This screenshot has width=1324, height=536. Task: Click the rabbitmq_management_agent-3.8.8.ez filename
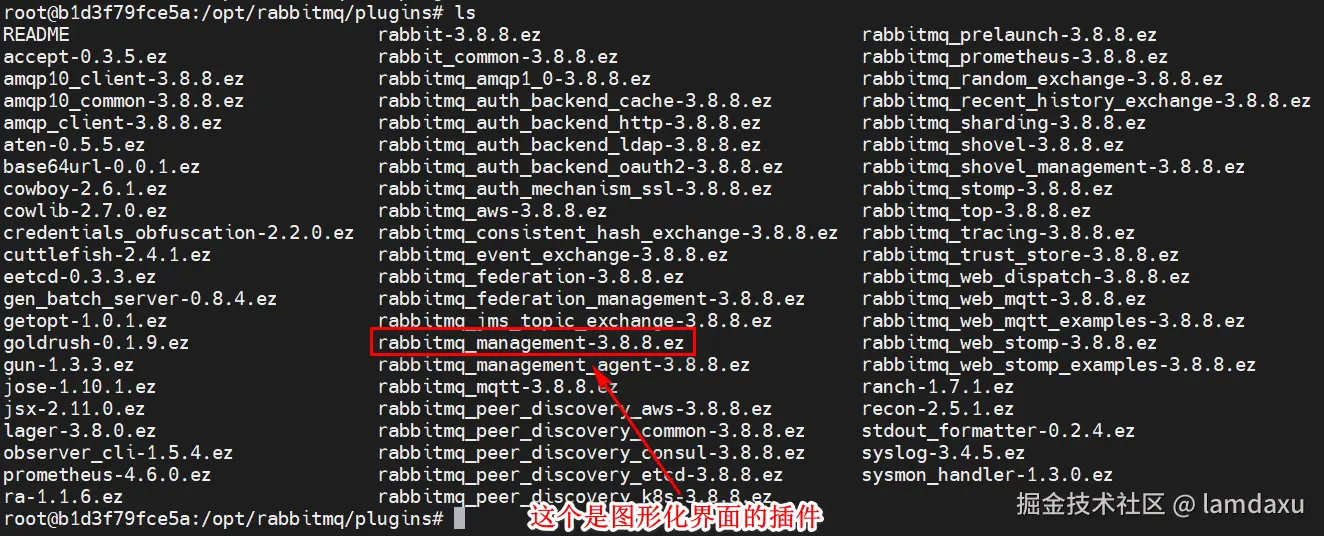[x=564, y=365]
